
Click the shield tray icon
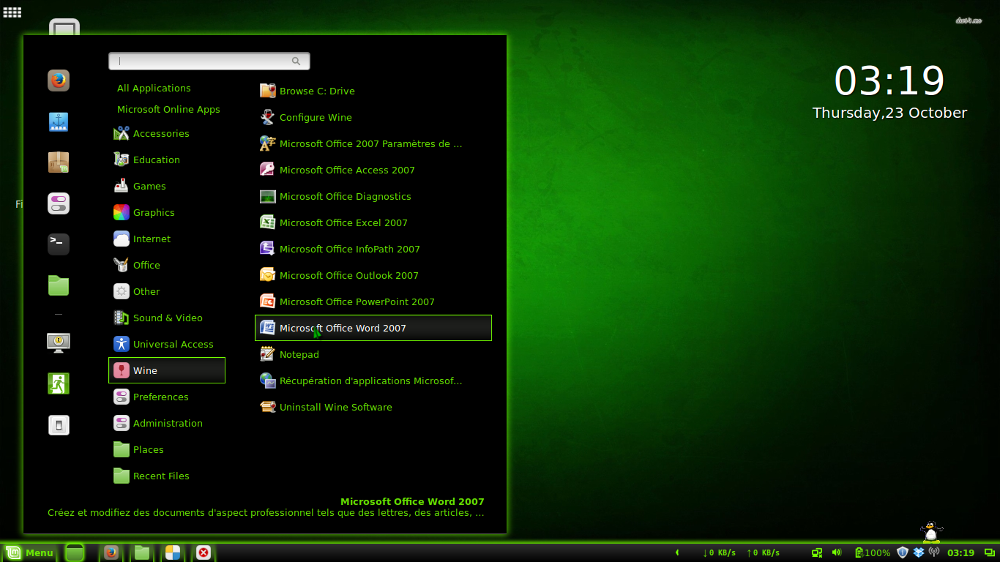[x=902, y=552]
